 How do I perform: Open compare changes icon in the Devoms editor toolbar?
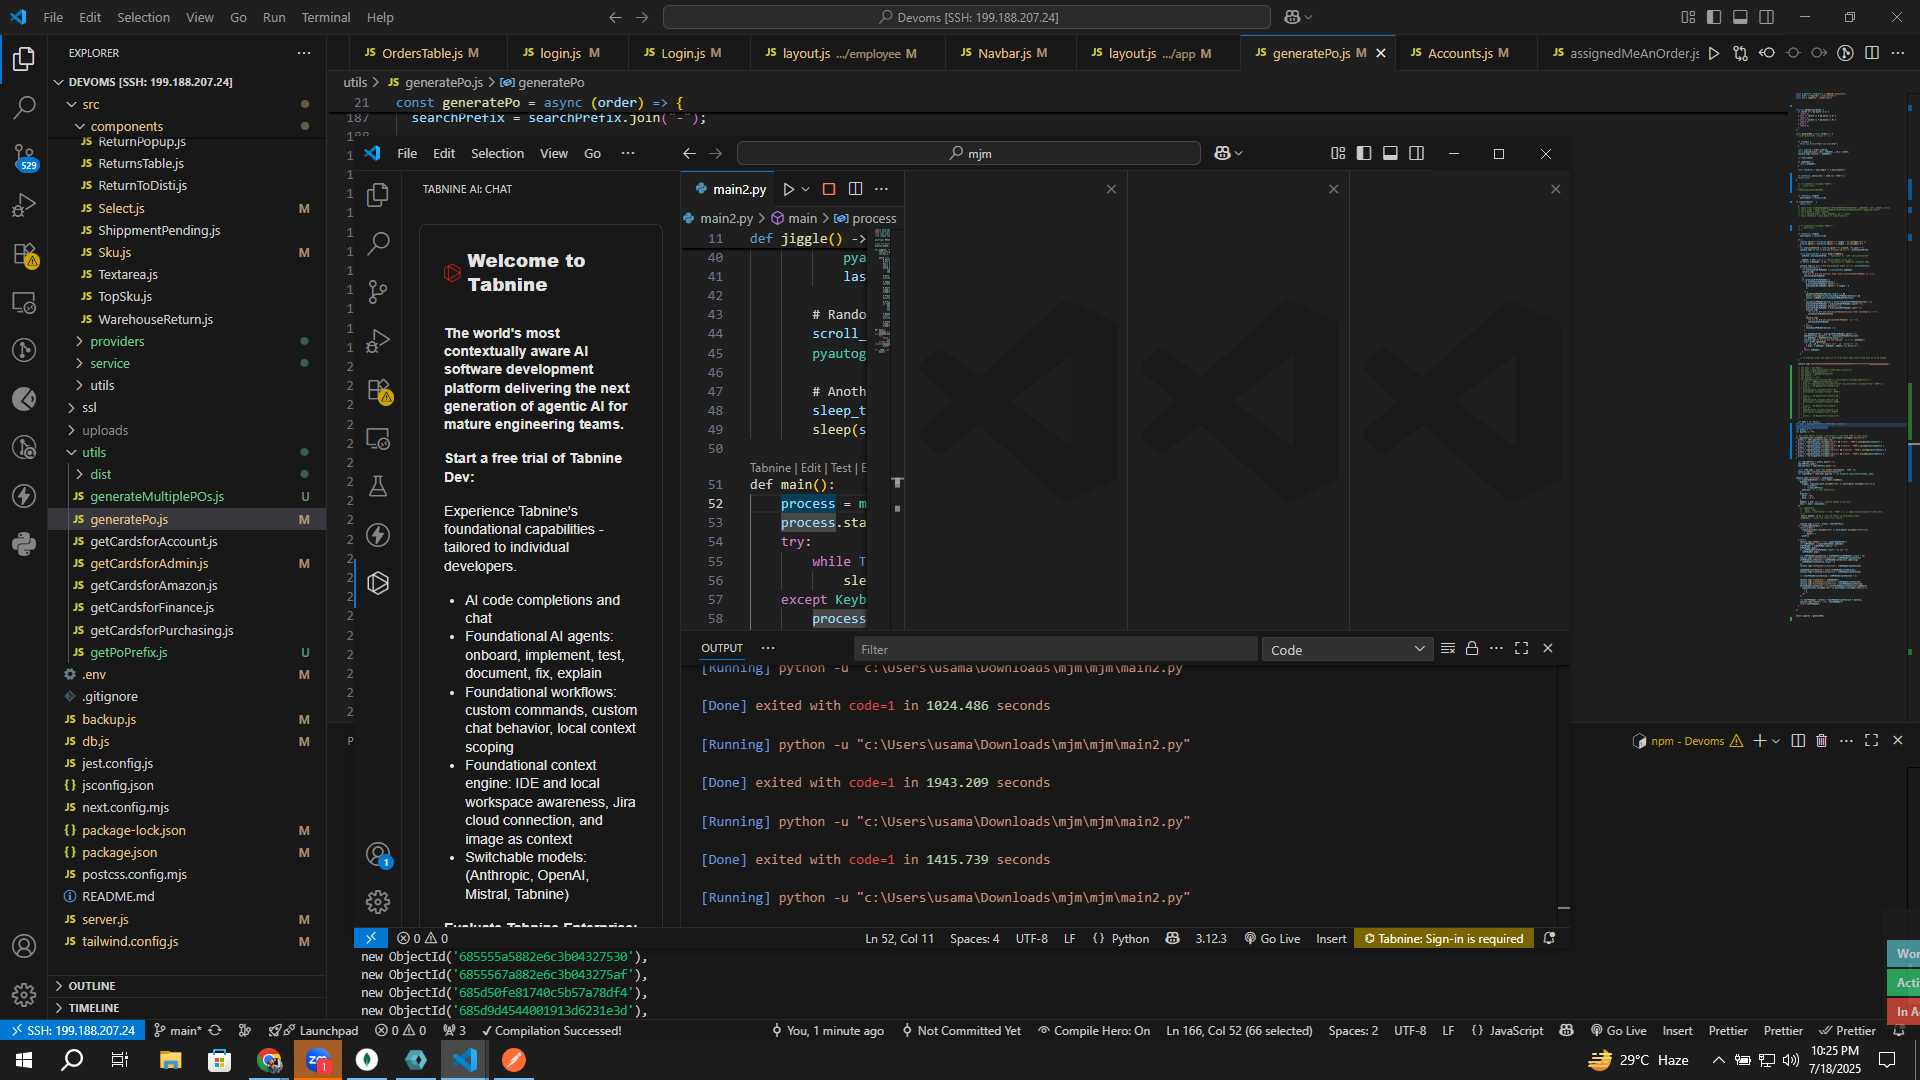point(1741,53)
